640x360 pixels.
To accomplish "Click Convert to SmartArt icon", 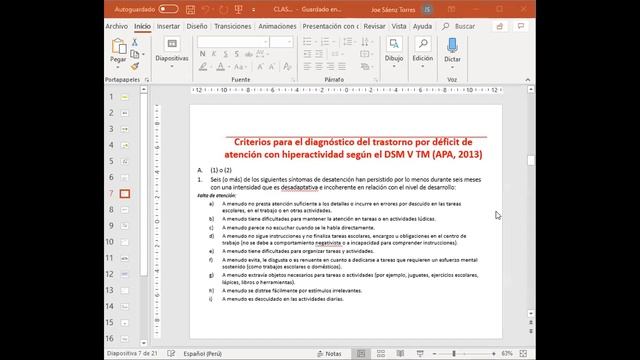I will [366, 67].
